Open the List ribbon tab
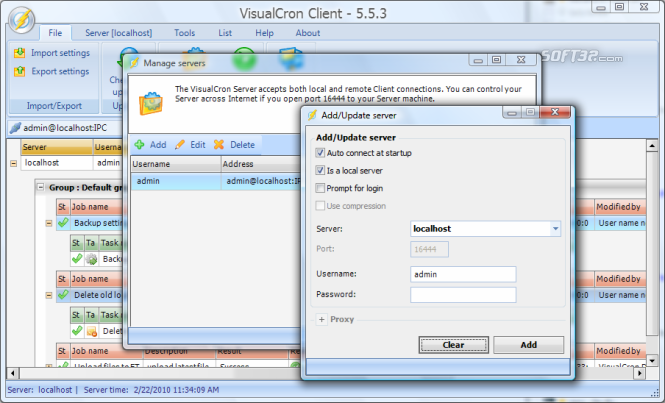Viewport: 665px width, 403px height. coord(225,33)
